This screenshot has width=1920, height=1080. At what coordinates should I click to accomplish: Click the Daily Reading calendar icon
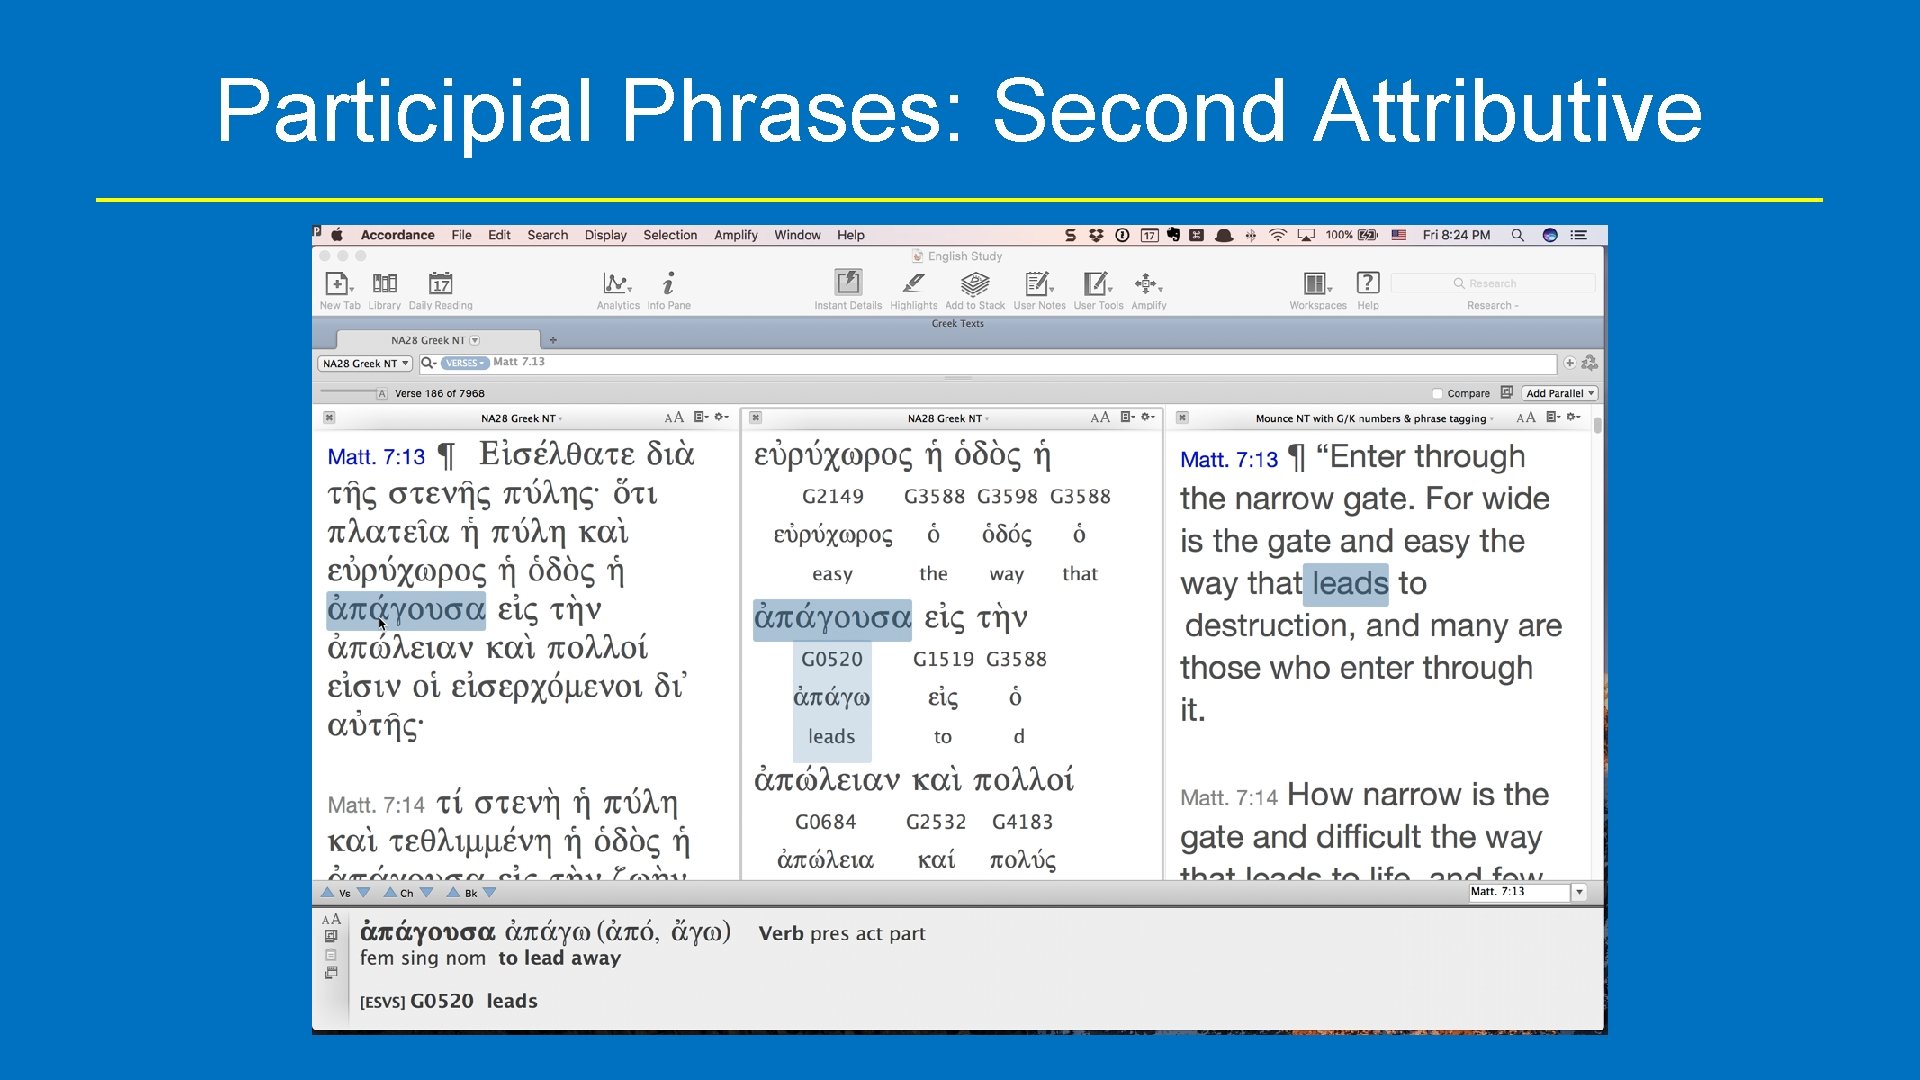point(440,284)
